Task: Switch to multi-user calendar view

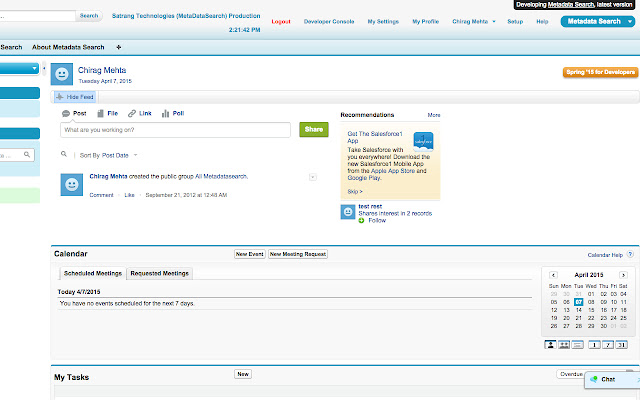Action: 564,345
